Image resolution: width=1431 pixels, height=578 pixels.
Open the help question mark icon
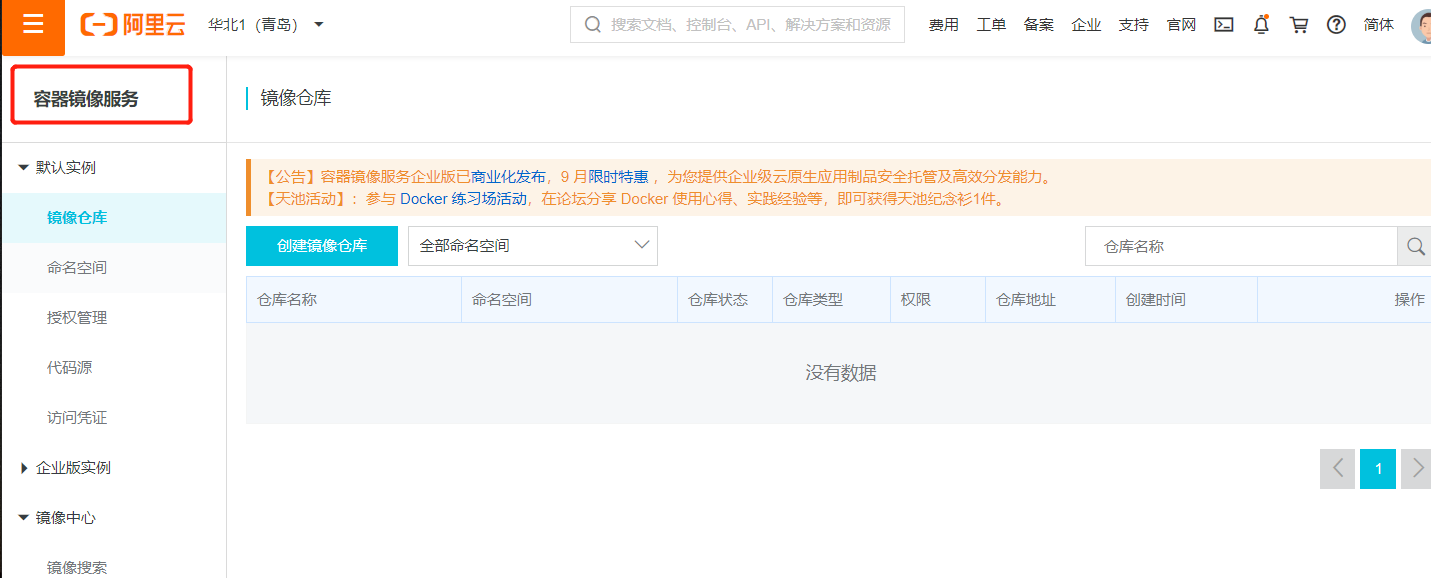click(x=1336, y=25)
